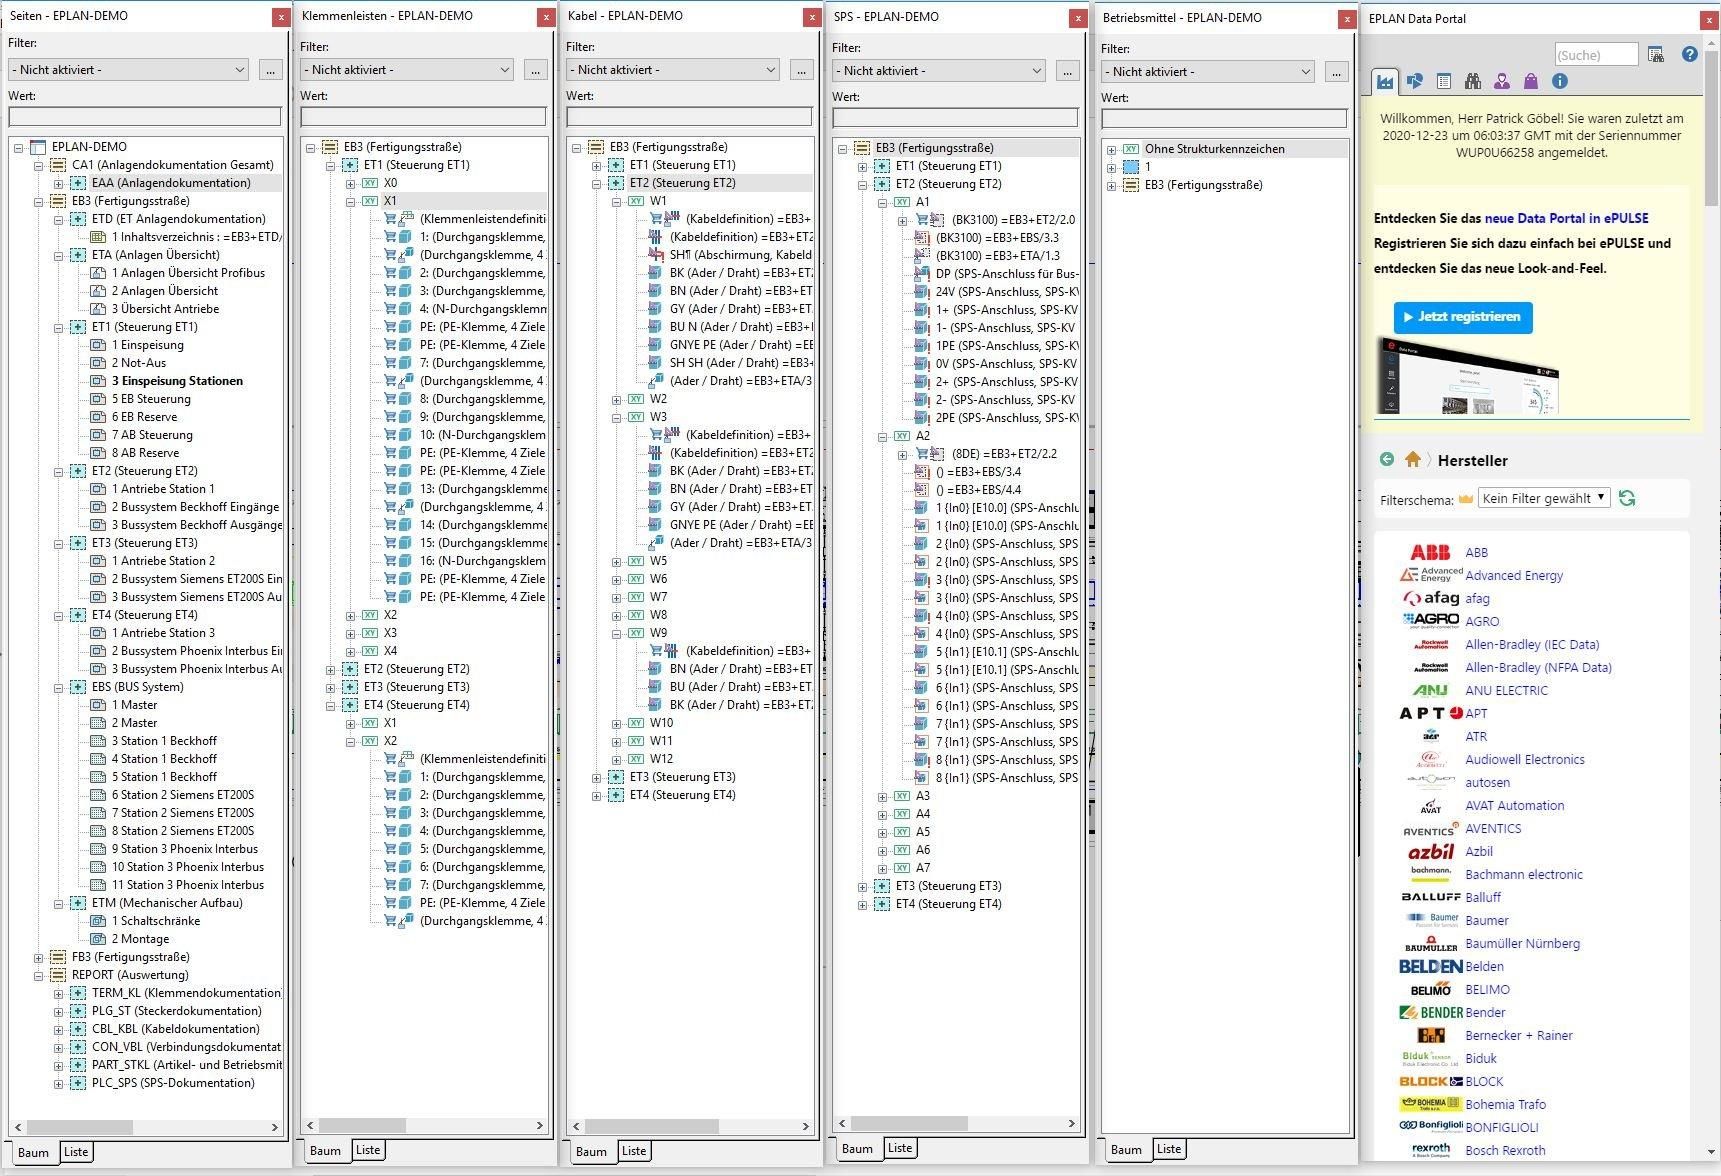This screenshot has width=1721, height=1176.
Task: Switch to the Liste tab in Betriebsmittel panel
Action: coord(1168,1149)
